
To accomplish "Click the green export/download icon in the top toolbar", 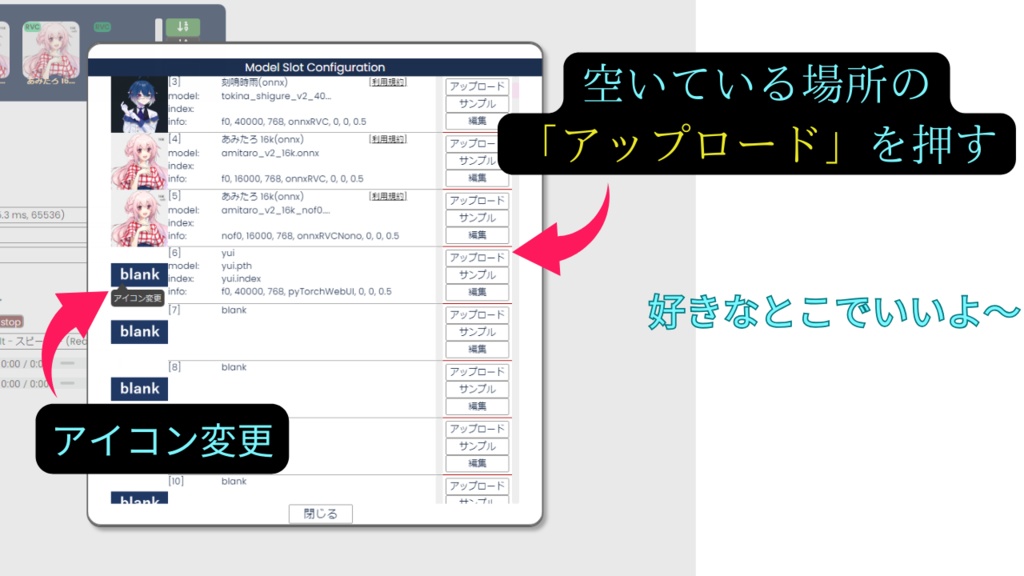I will tap(183, 28).
